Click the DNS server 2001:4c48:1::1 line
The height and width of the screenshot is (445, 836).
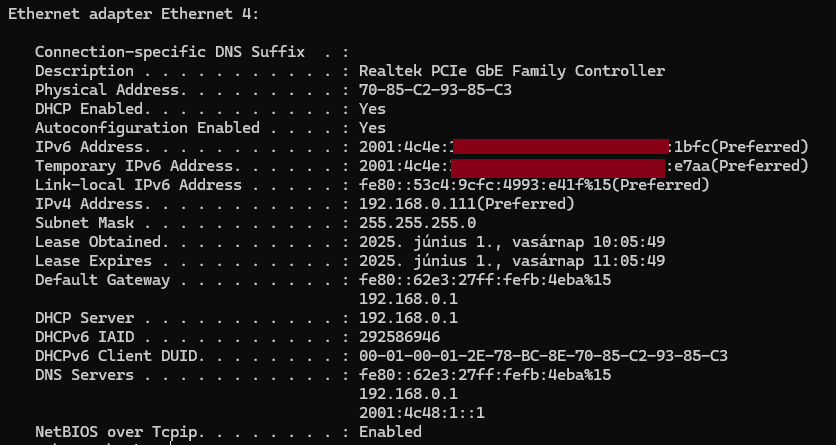click(x=422, y=413)
